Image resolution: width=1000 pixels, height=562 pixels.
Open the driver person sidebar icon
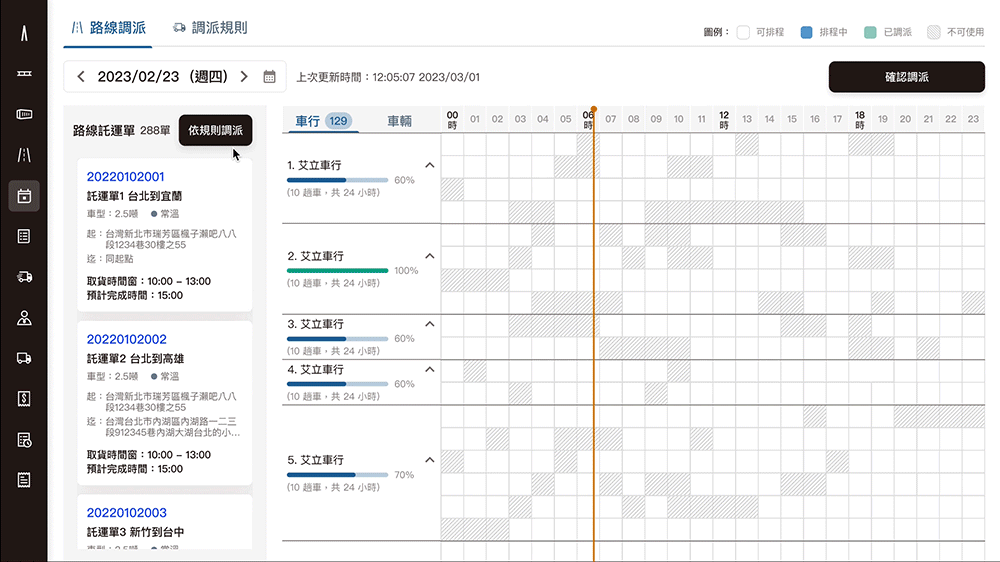(x=24, y=318)
